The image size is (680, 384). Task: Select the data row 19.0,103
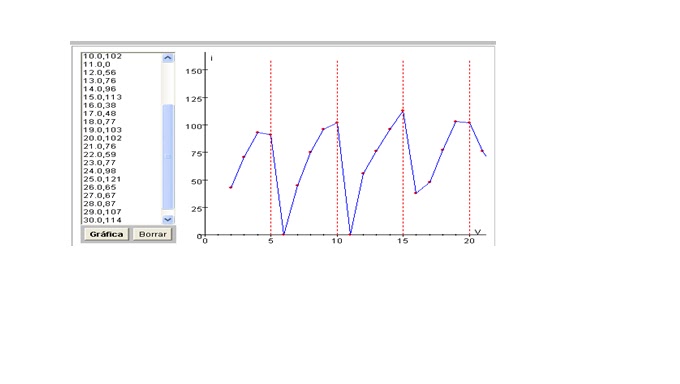pos(102,130)
